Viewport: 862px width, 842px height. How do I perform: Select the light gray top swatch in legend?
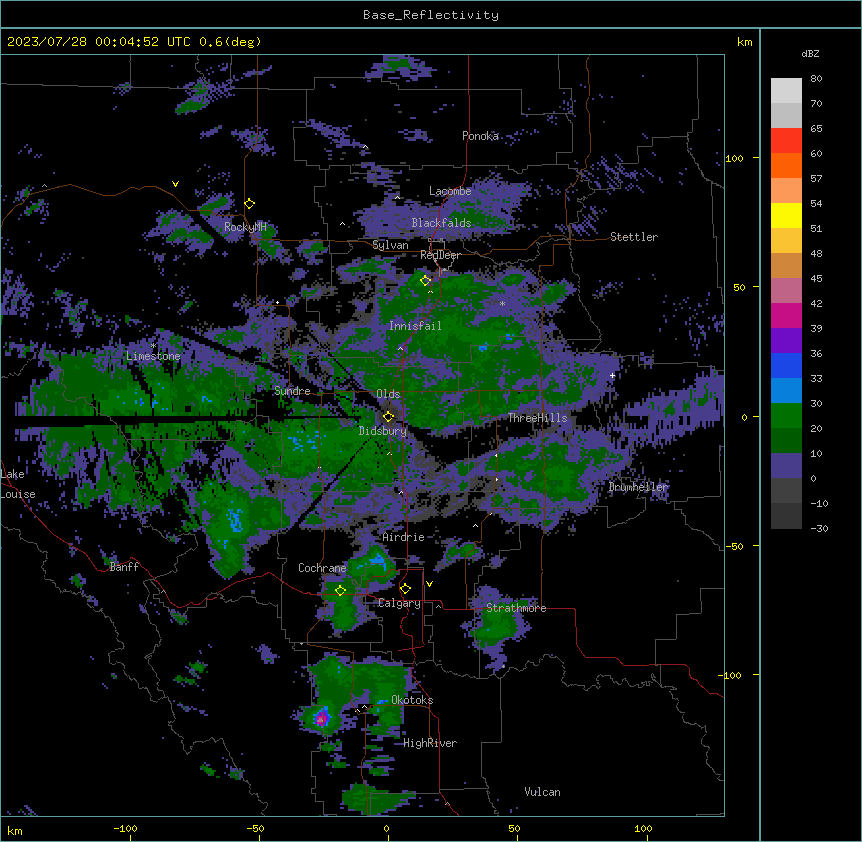coord(786,90)
